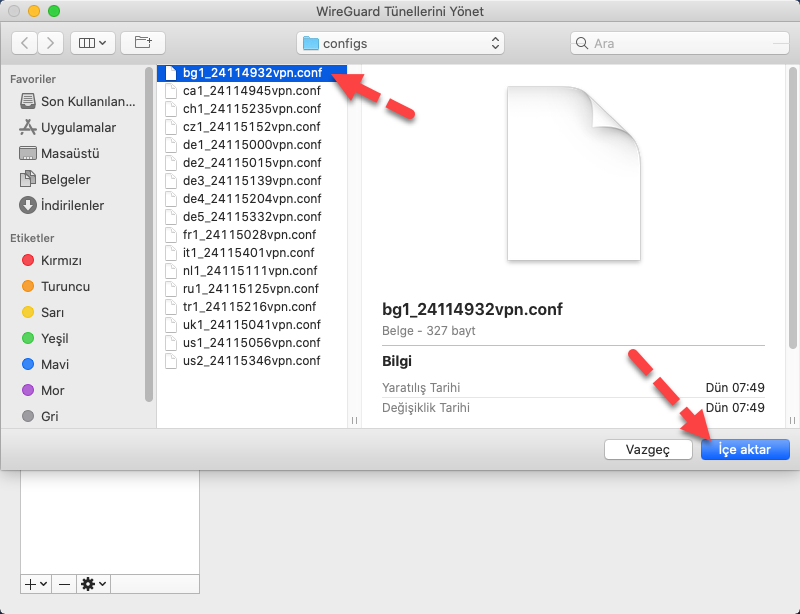
Task: Open Masaüstü in the sidebar
Action: (x=59, y=153)
